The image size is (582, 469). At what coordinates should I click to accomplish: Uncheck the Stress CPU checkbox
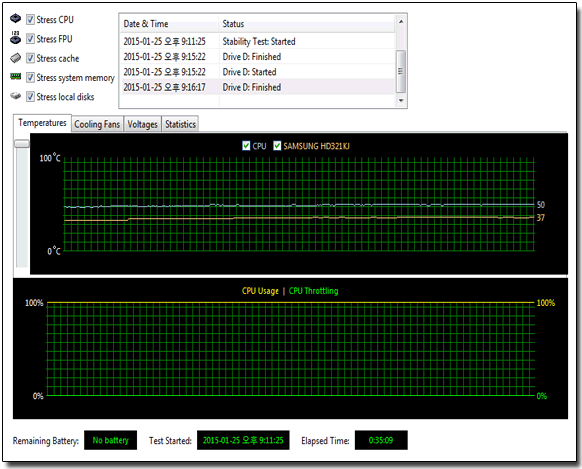(30, 19)
